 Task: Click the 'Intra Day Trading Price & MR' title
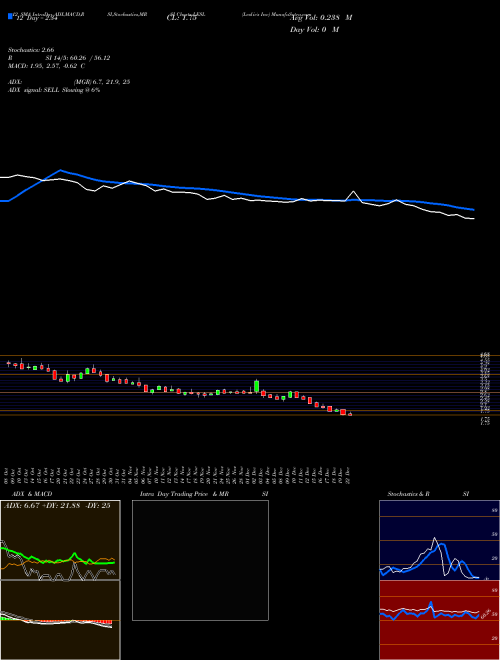click(185, 494)
